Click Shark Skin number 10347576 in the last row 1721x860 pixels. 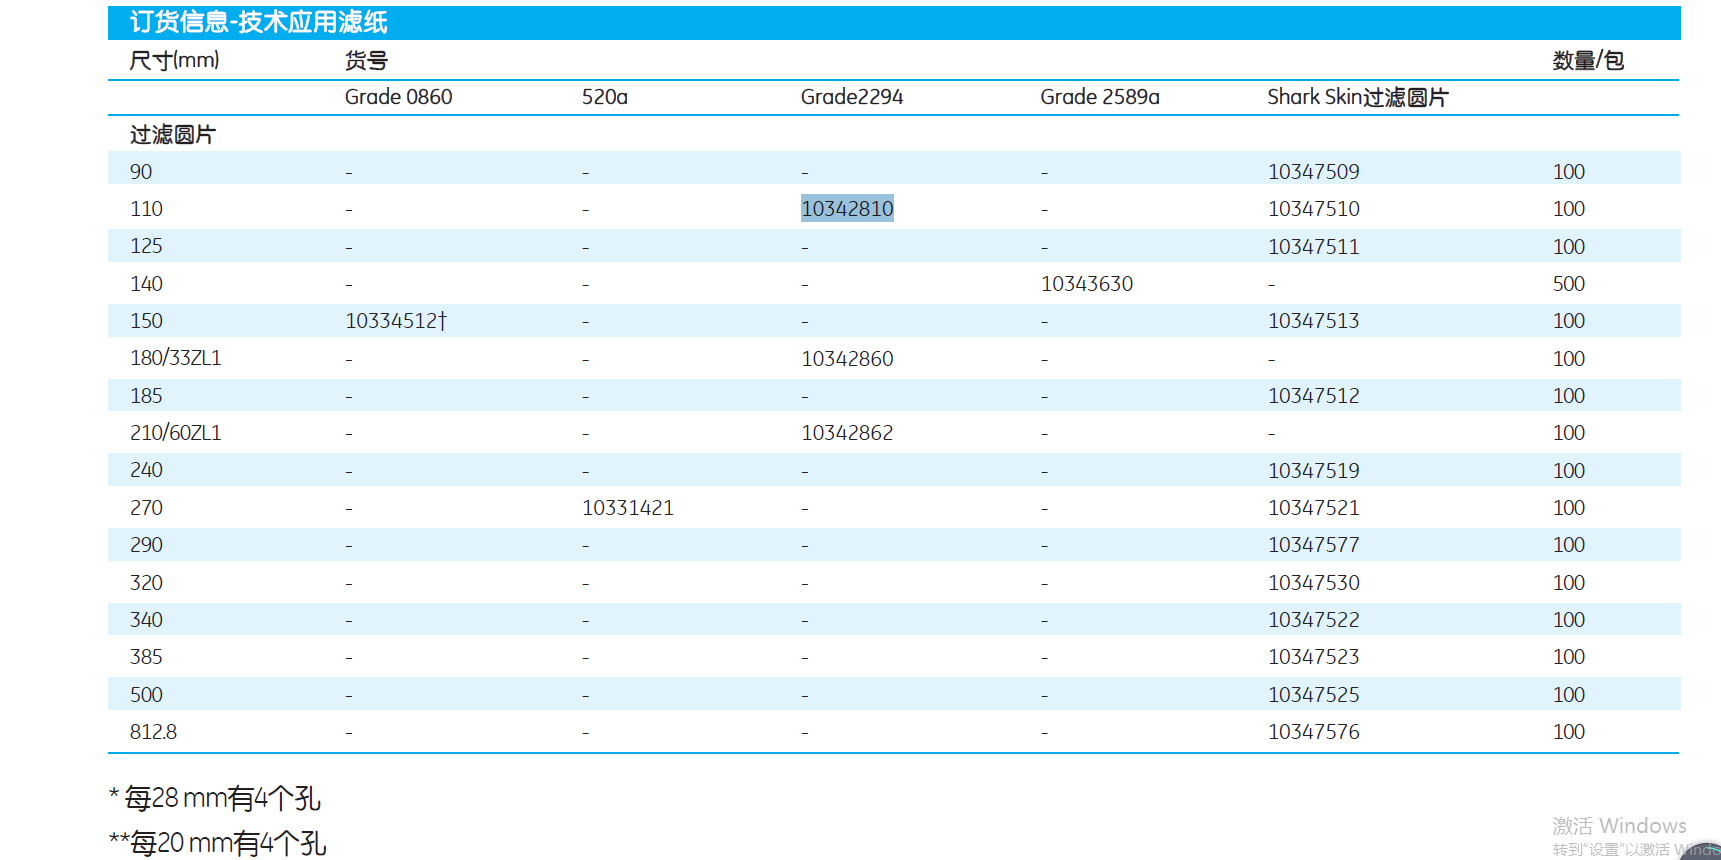pyautogui.click(x=1313, y=732)
